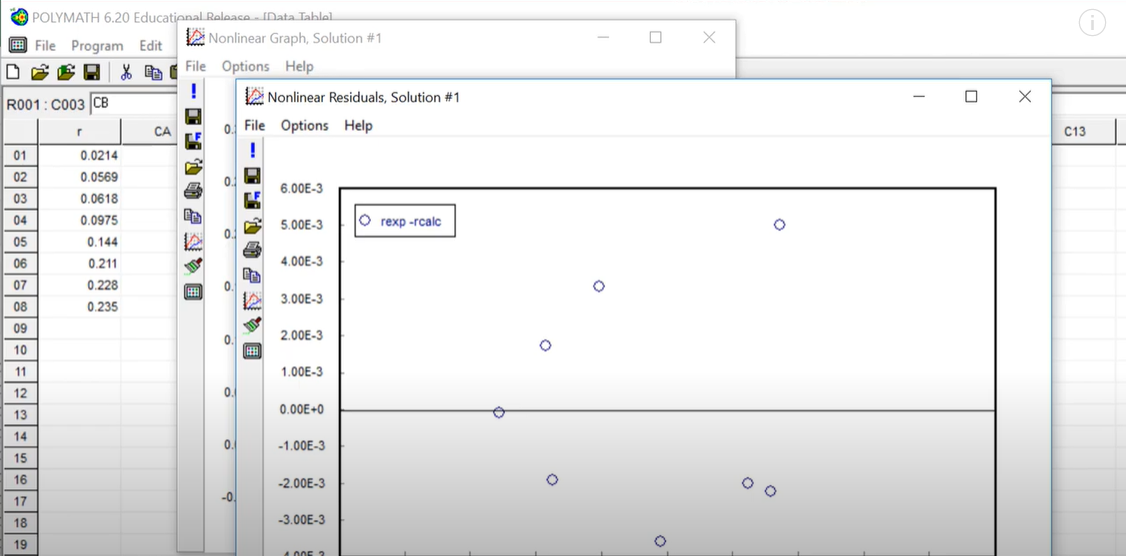
Task: Click the blue exclamation icon in Residuals window
Action: coord(252,150)
